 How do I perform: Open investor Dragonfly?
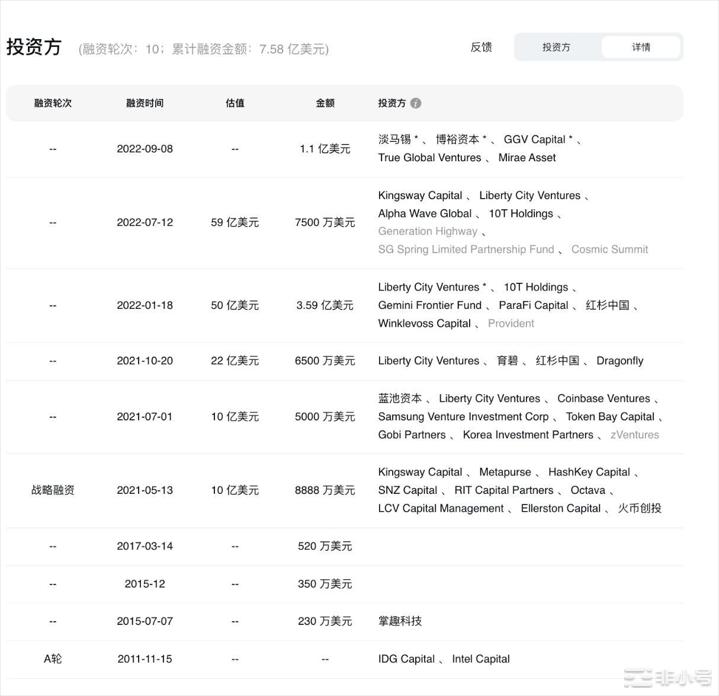point(619,361)
